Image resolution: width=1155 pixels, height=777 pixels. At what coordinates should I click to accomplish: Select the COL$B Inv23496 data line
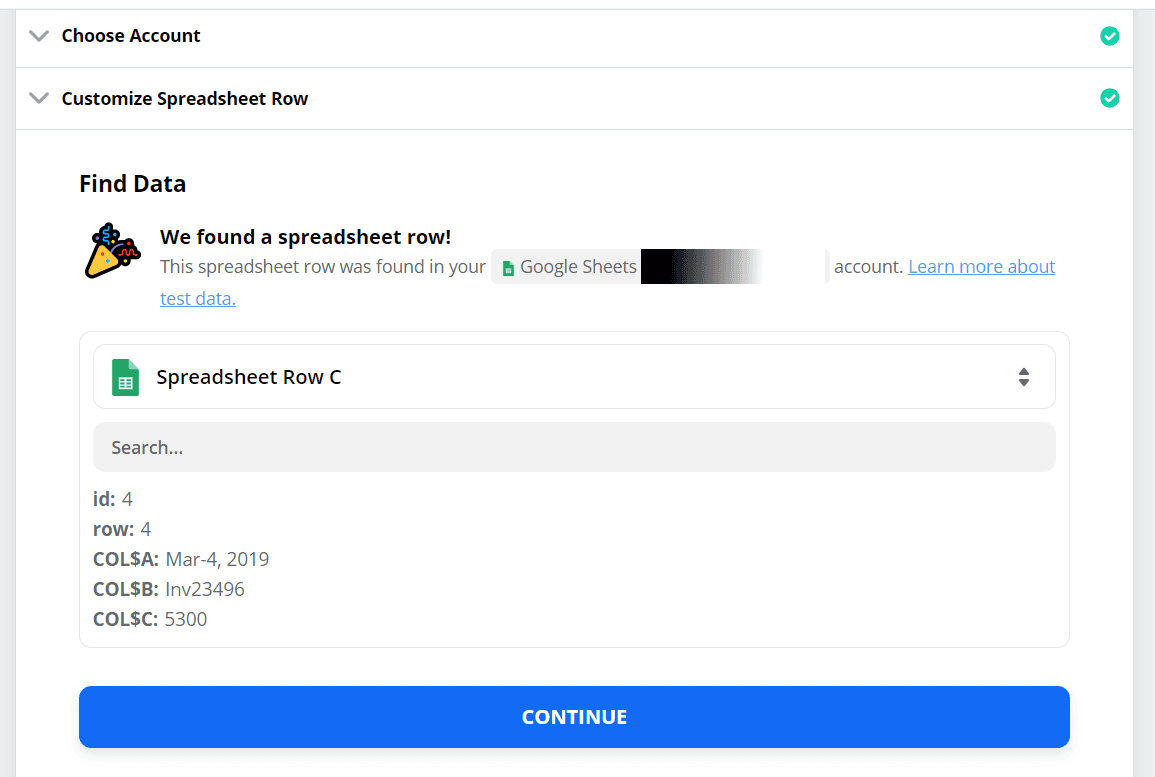click(x=169, y=589)
